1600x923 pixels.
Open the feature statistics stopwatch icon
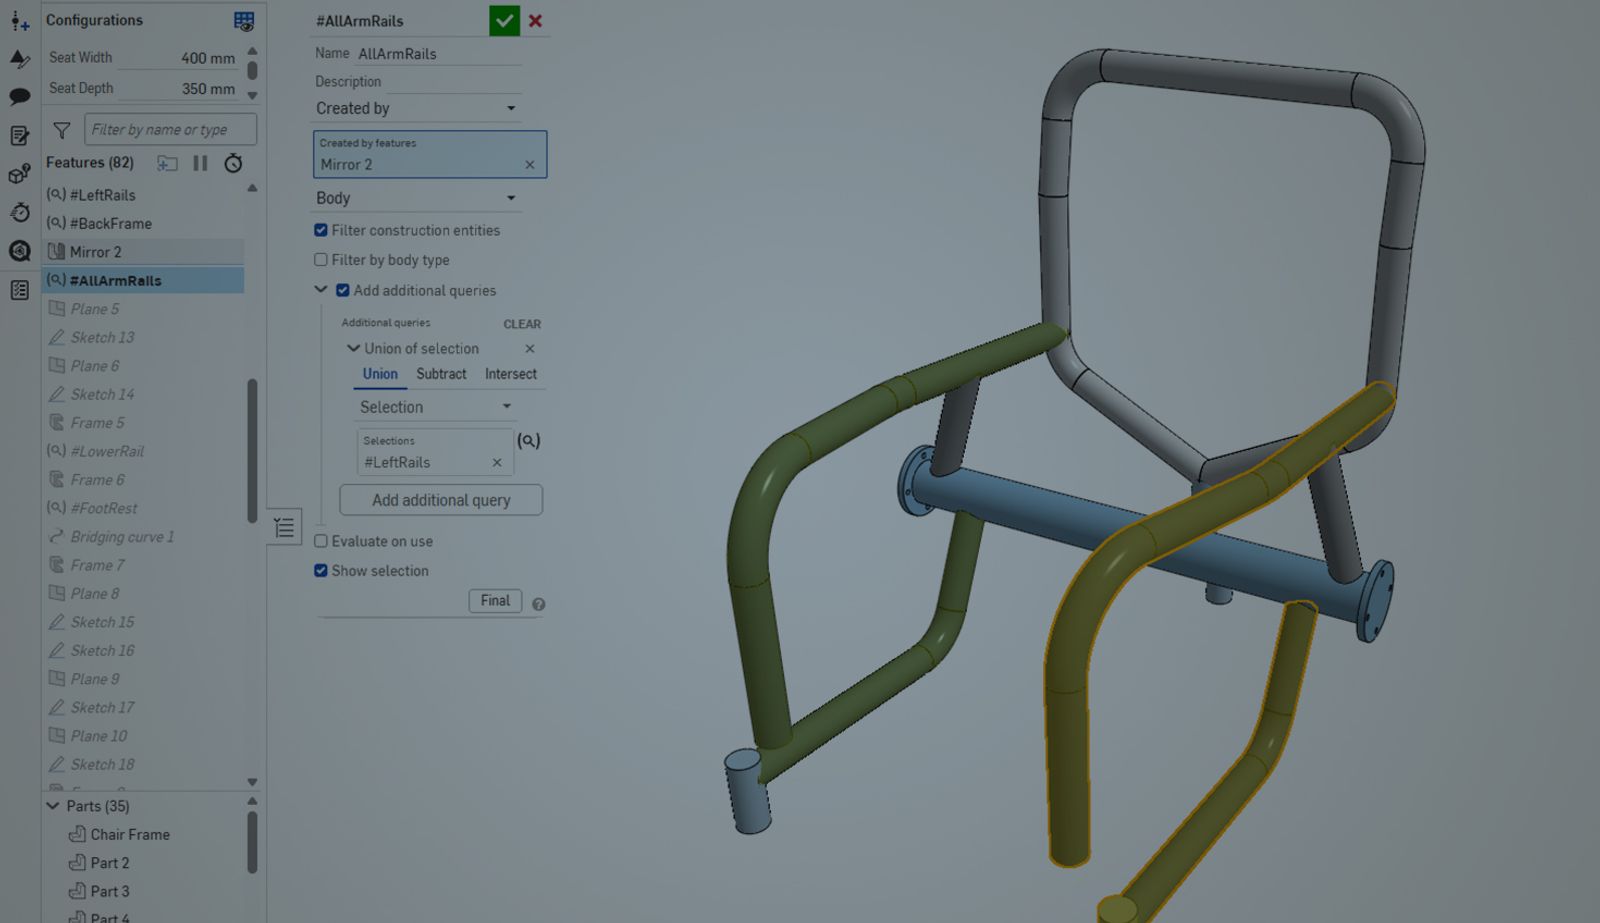pos(233,163)
